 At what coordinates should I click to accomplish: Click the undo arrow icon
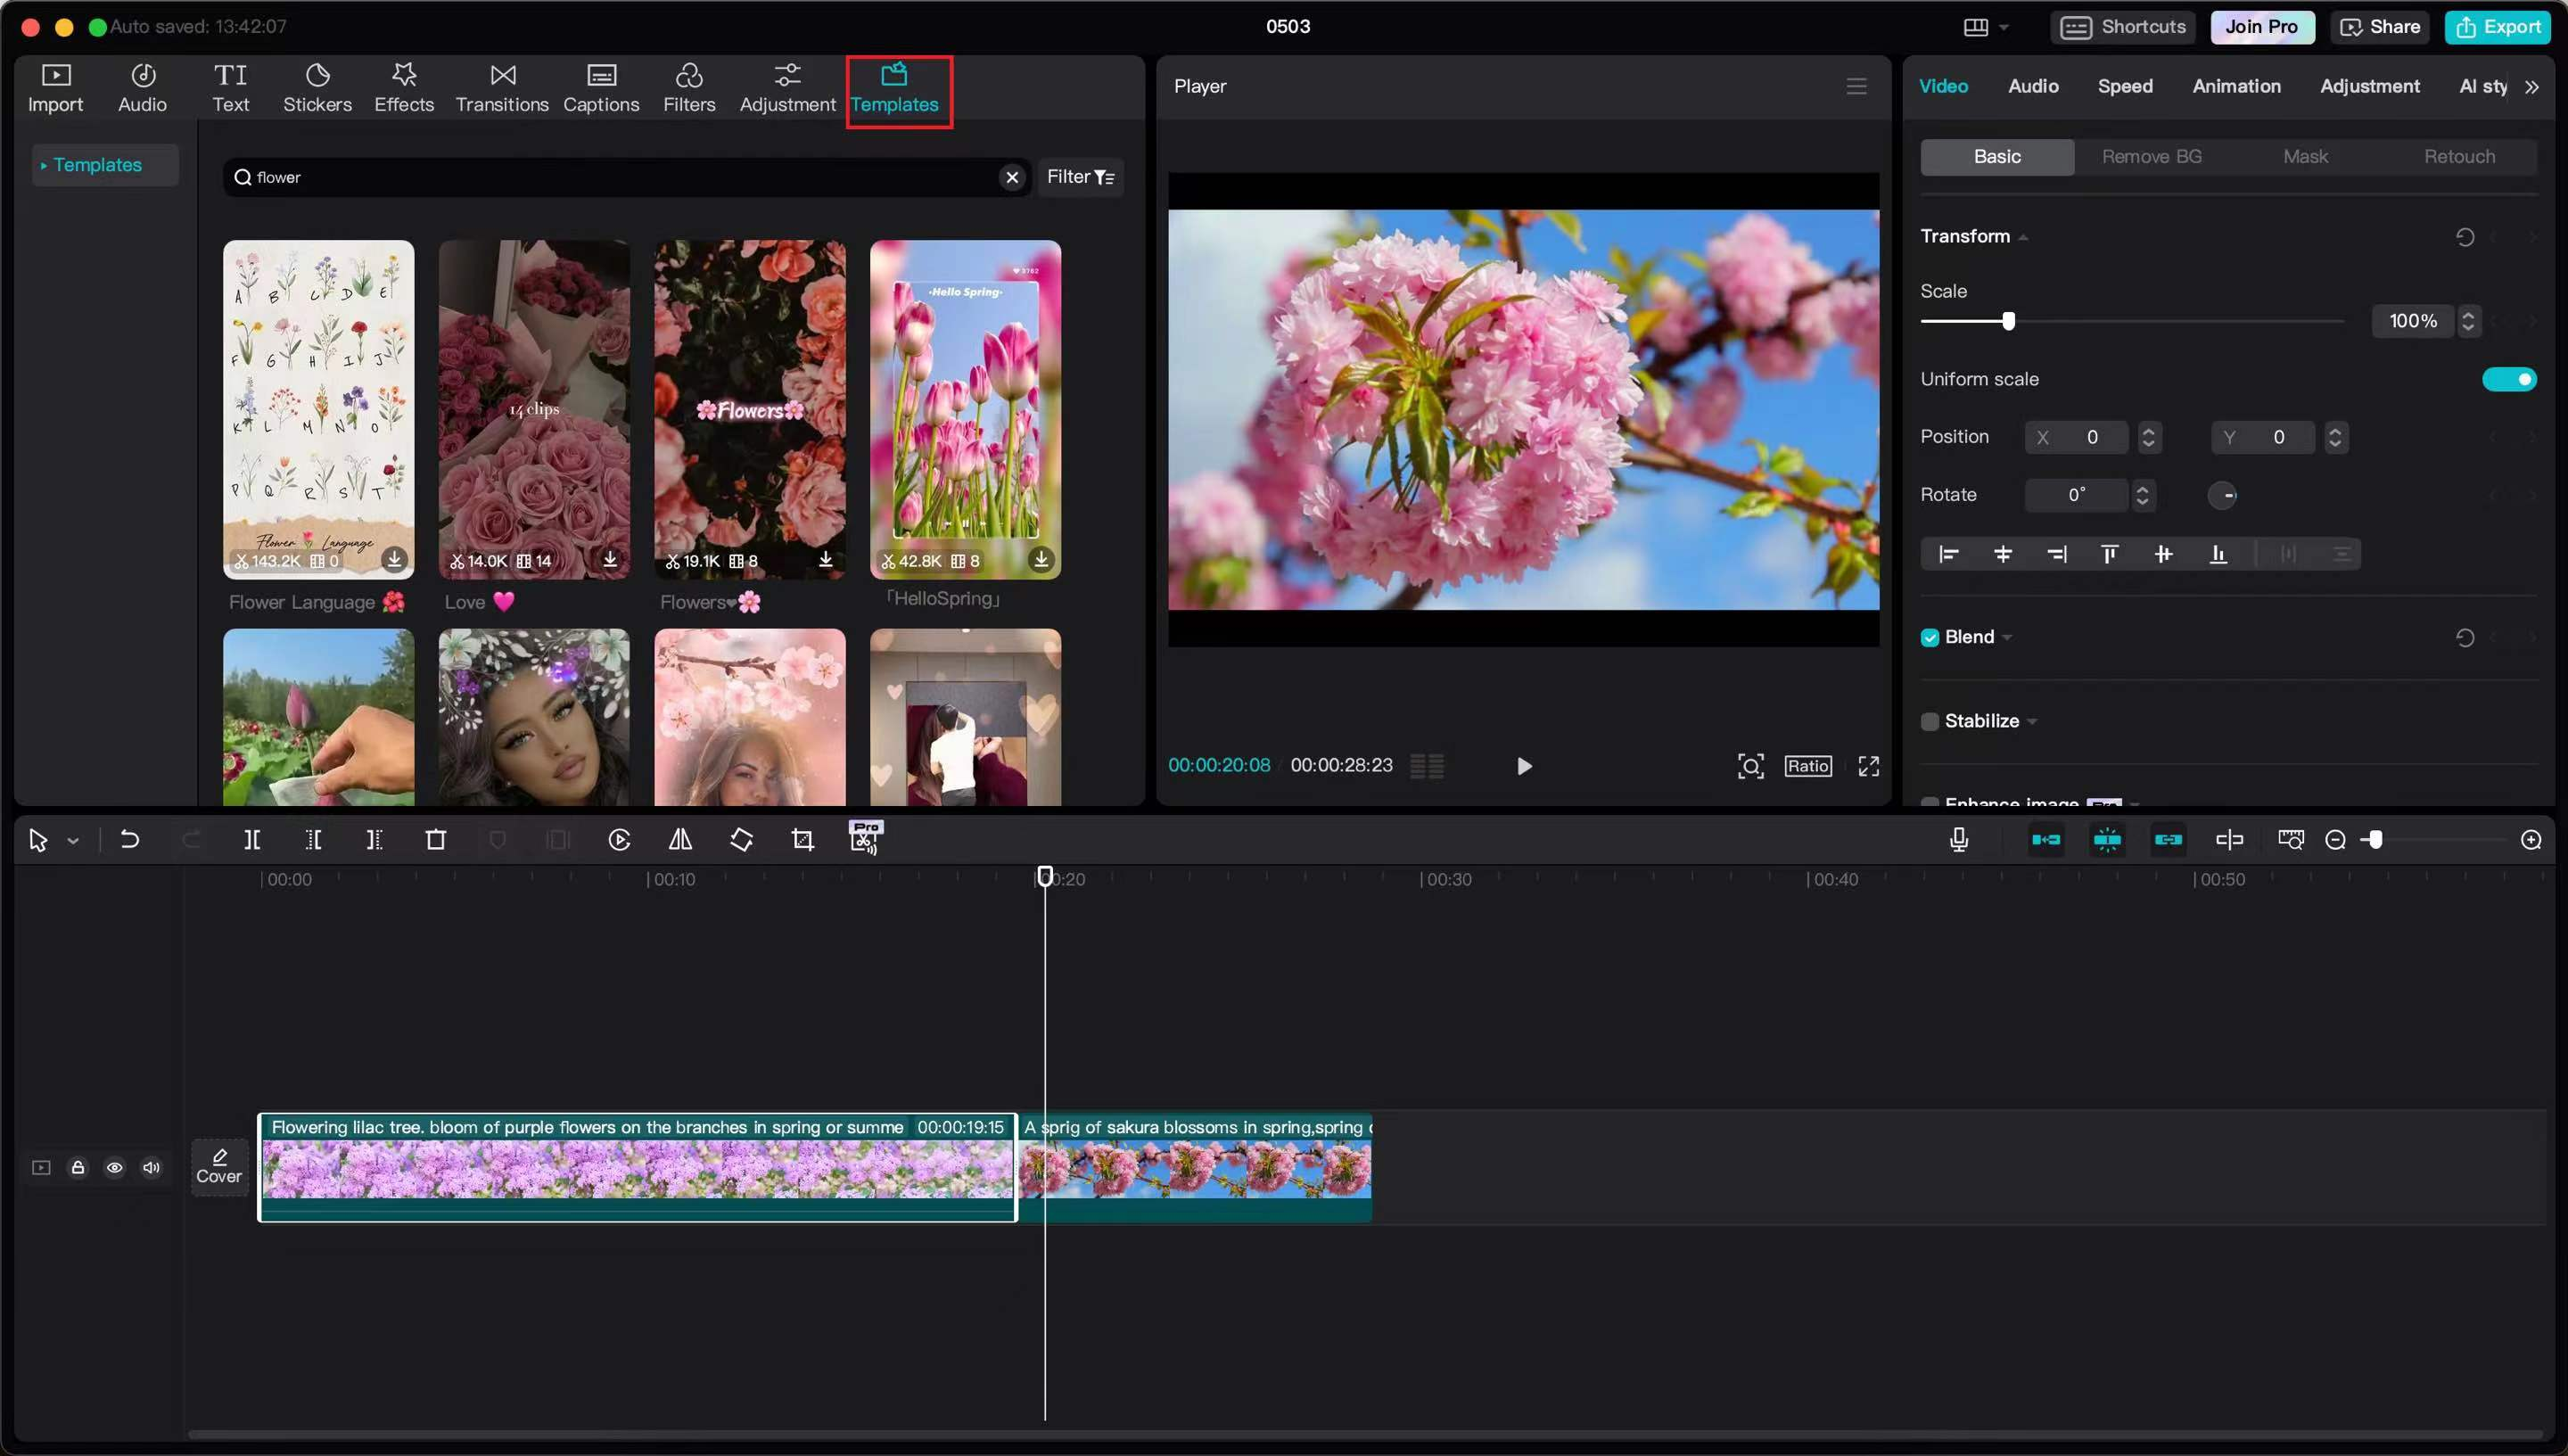click(x=130, y=840)
